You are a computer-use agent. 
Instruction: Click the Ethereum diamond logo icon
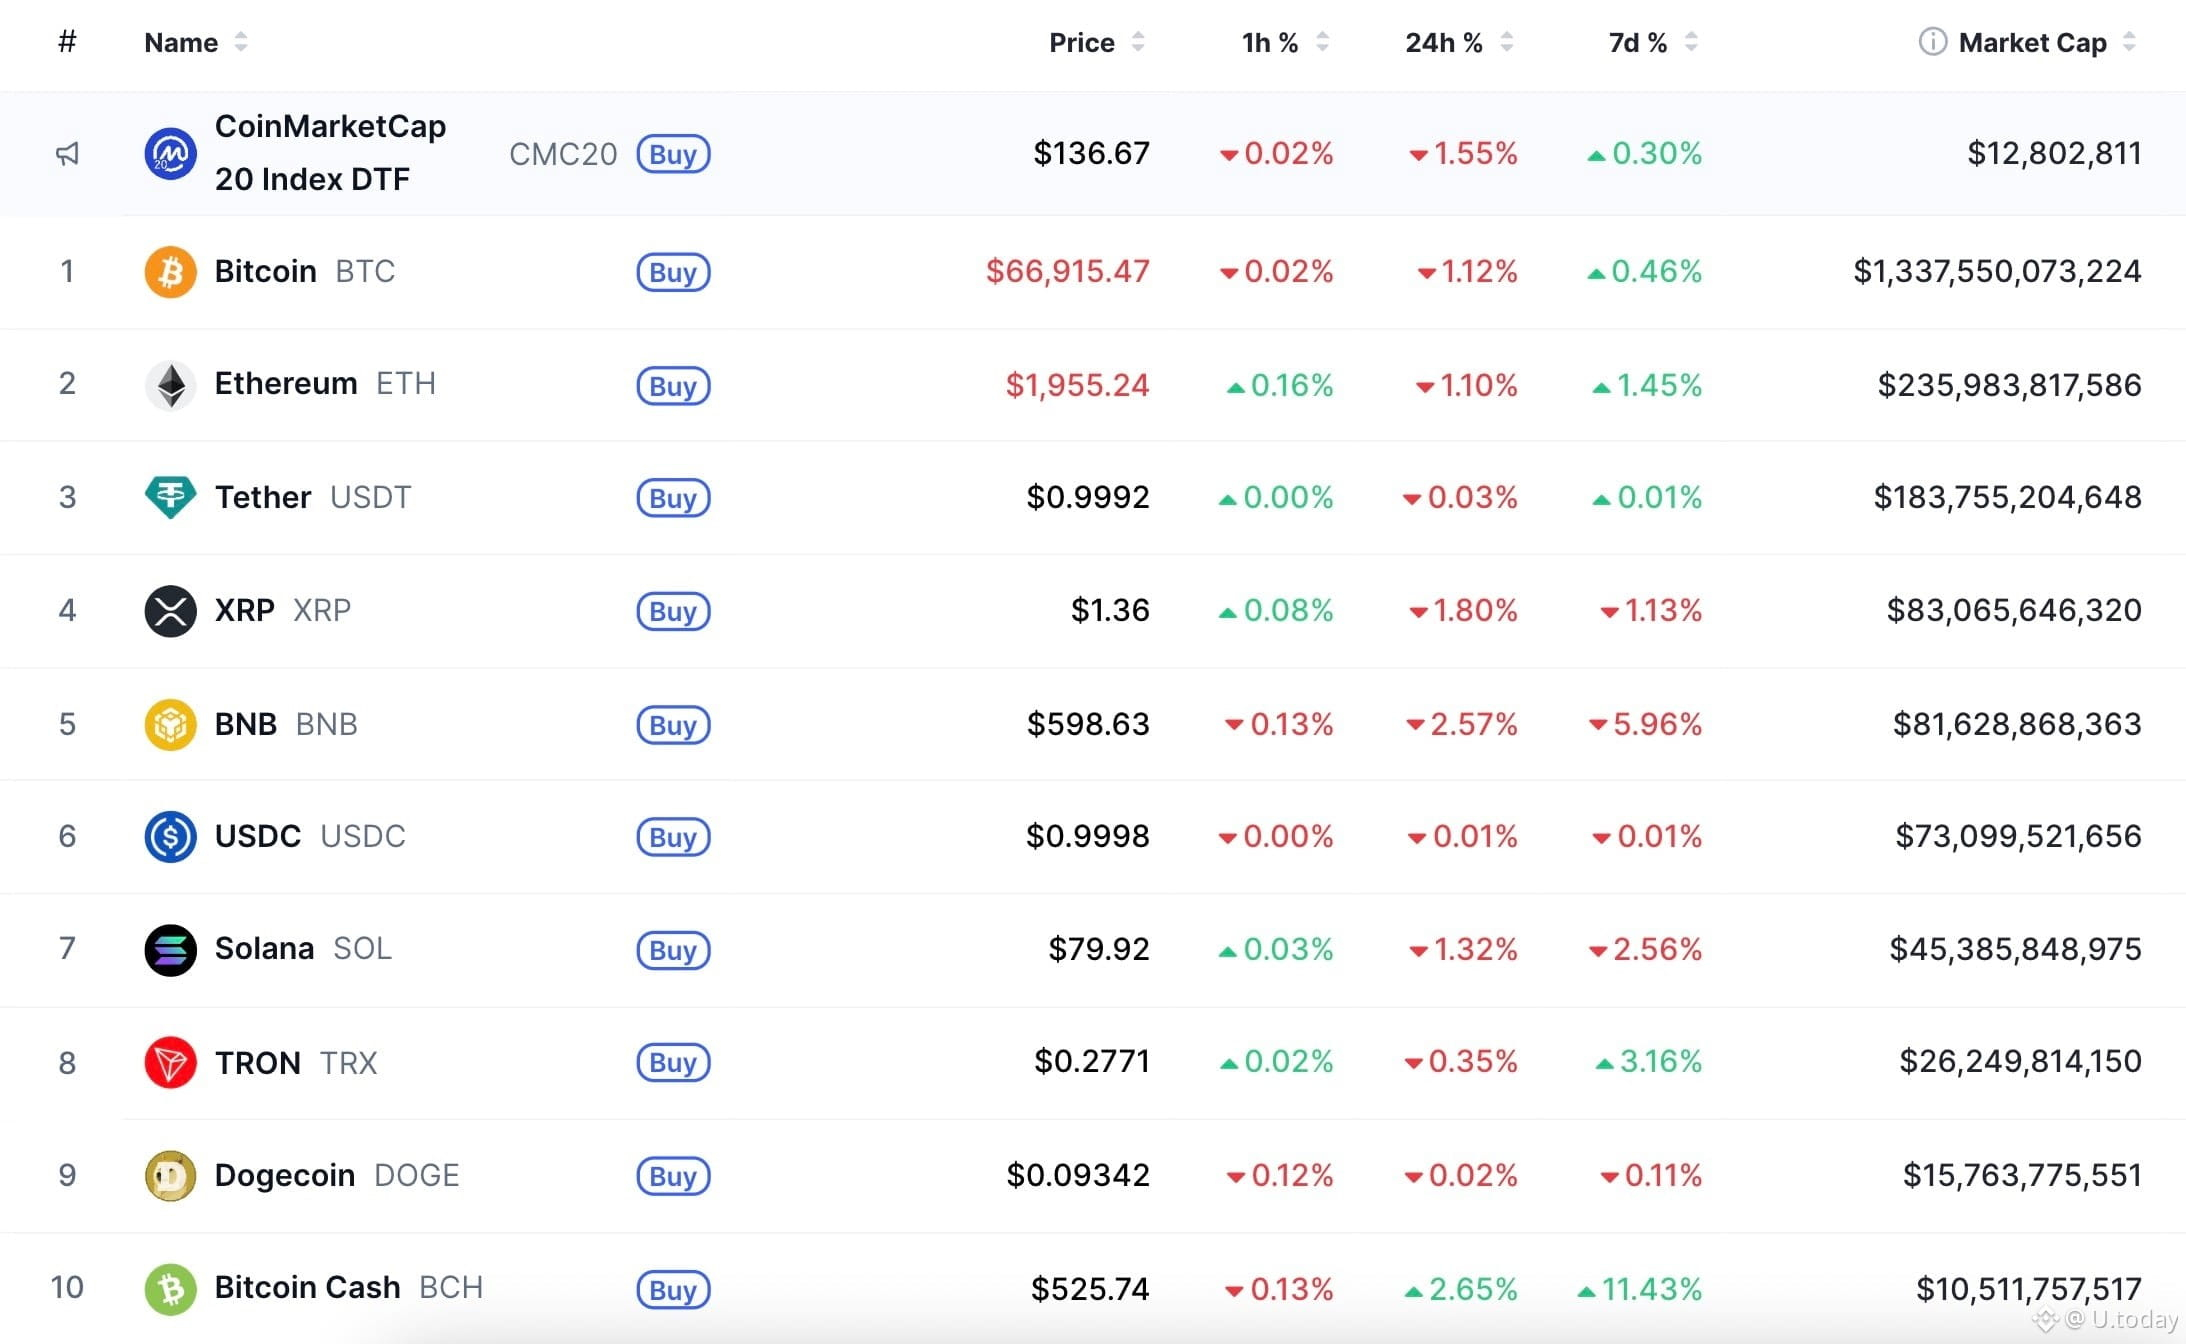170,385
